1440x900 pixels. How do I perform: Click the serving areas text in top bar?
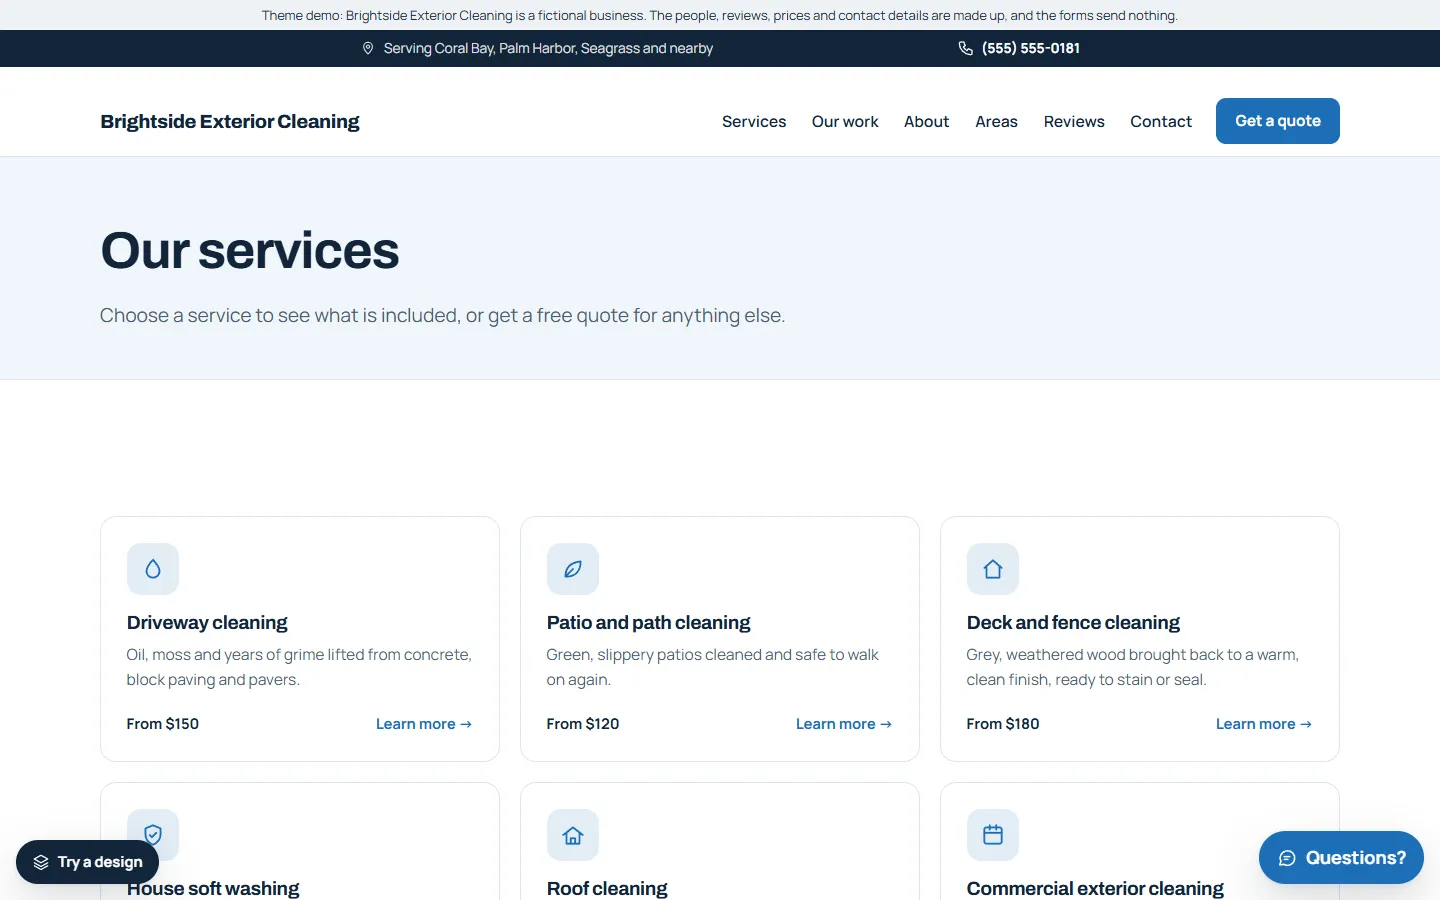pyautogui.click(x=548, y=48)
